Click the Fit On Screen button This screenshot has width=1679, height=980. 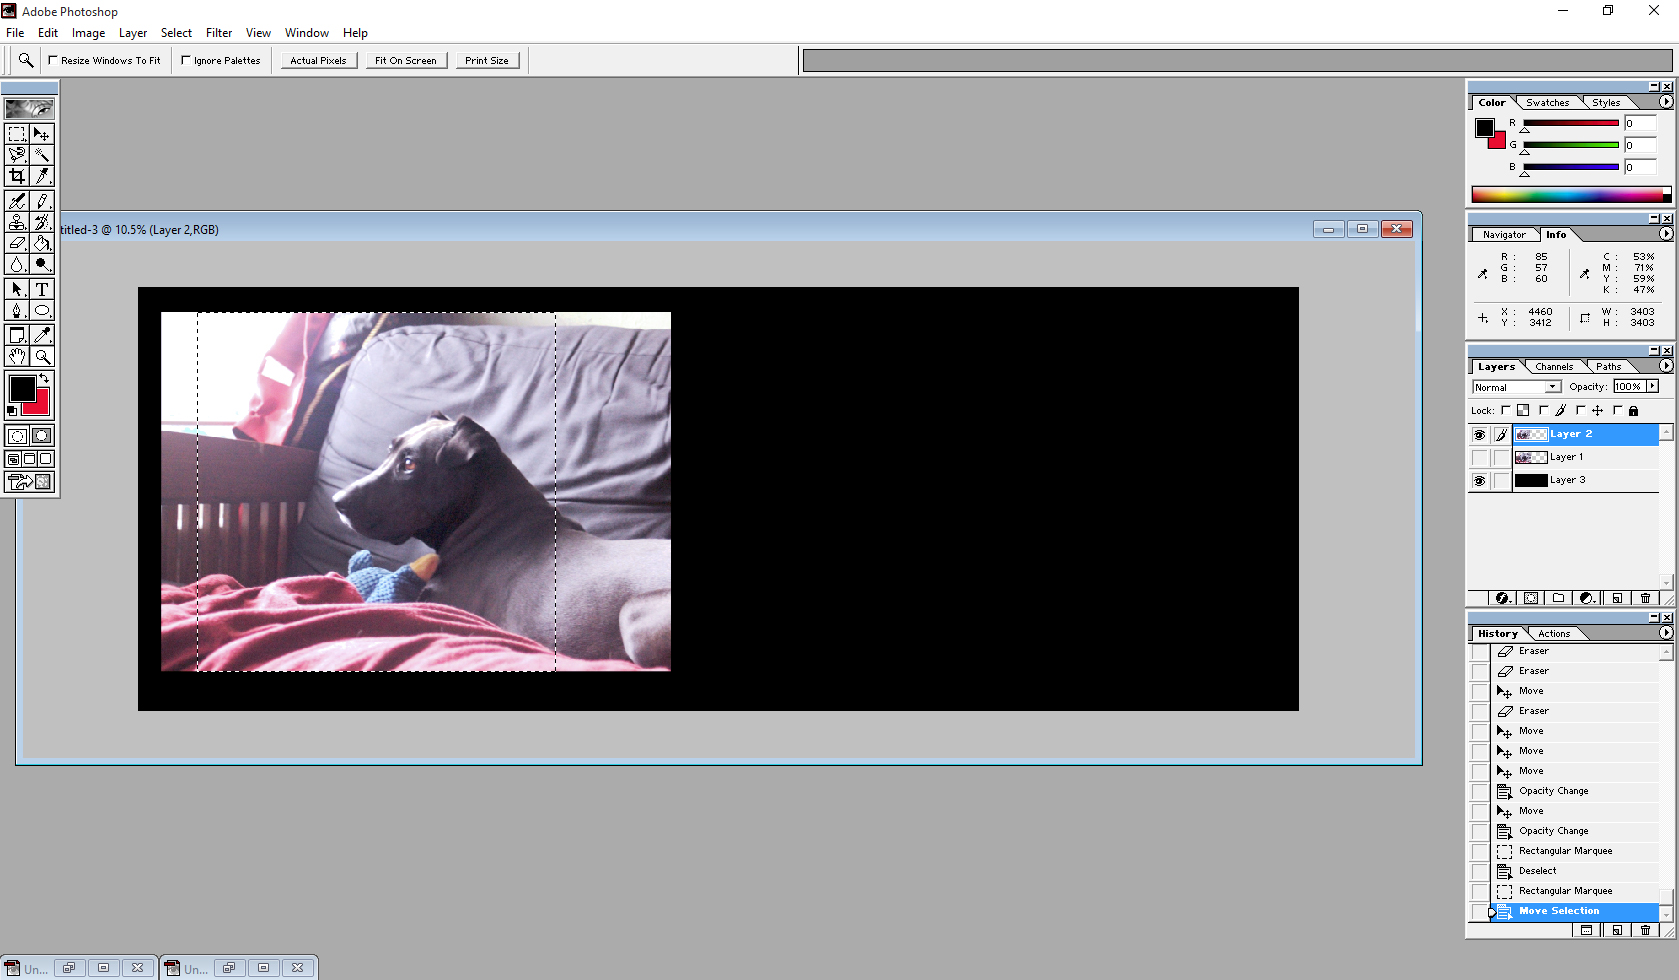[406, 61]
